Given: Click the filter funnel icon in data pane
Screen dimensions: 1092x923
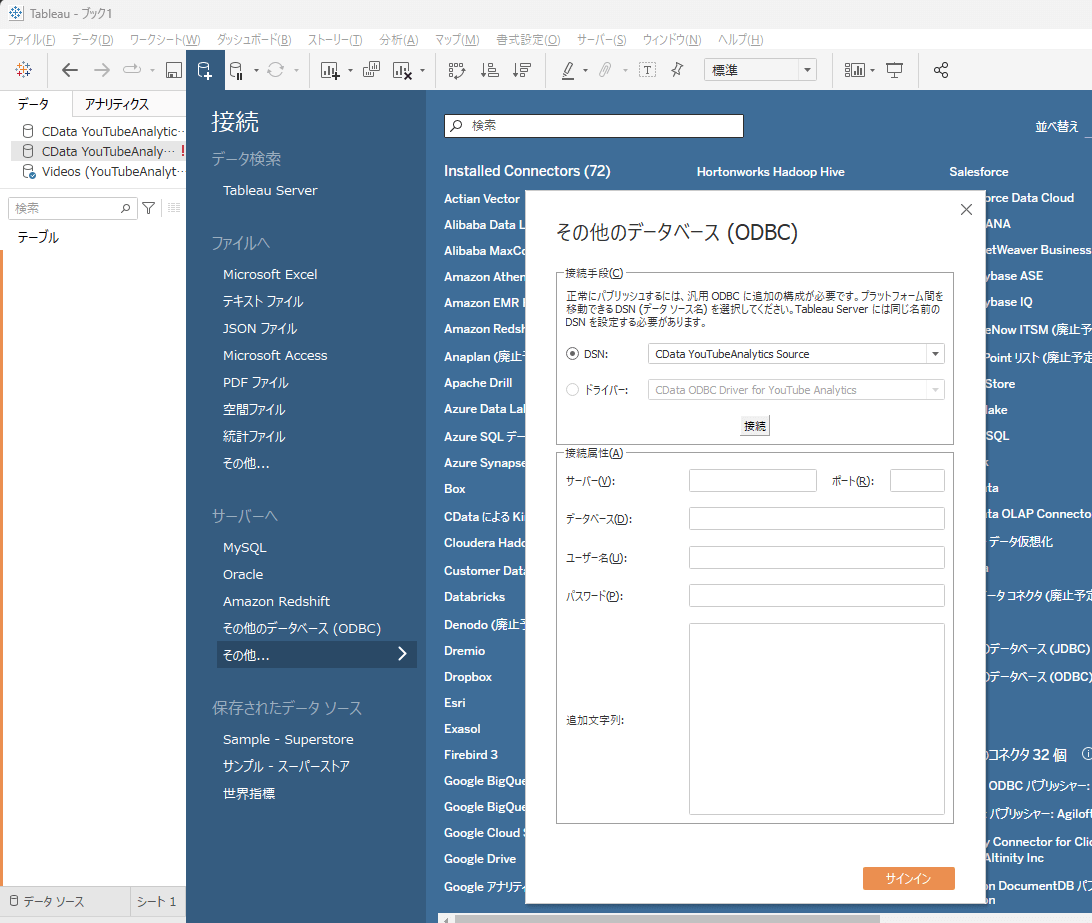Looking at the screenshot, I should 148,208.
